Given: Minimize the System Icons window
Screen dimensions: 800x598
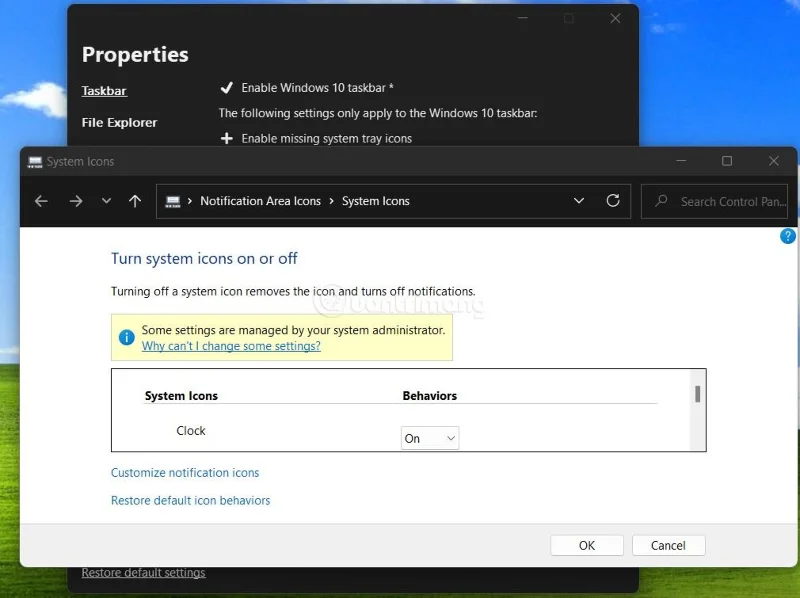Looking at the screenshot, I should (x=681, y=161).
